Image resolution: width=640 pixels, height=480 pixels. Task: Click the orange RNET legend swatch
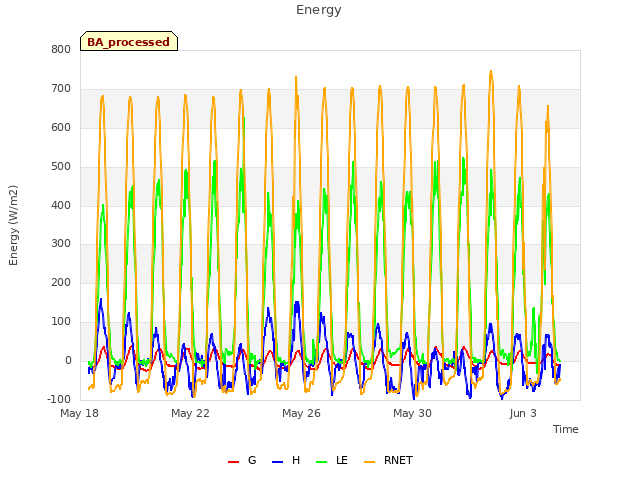369,462
